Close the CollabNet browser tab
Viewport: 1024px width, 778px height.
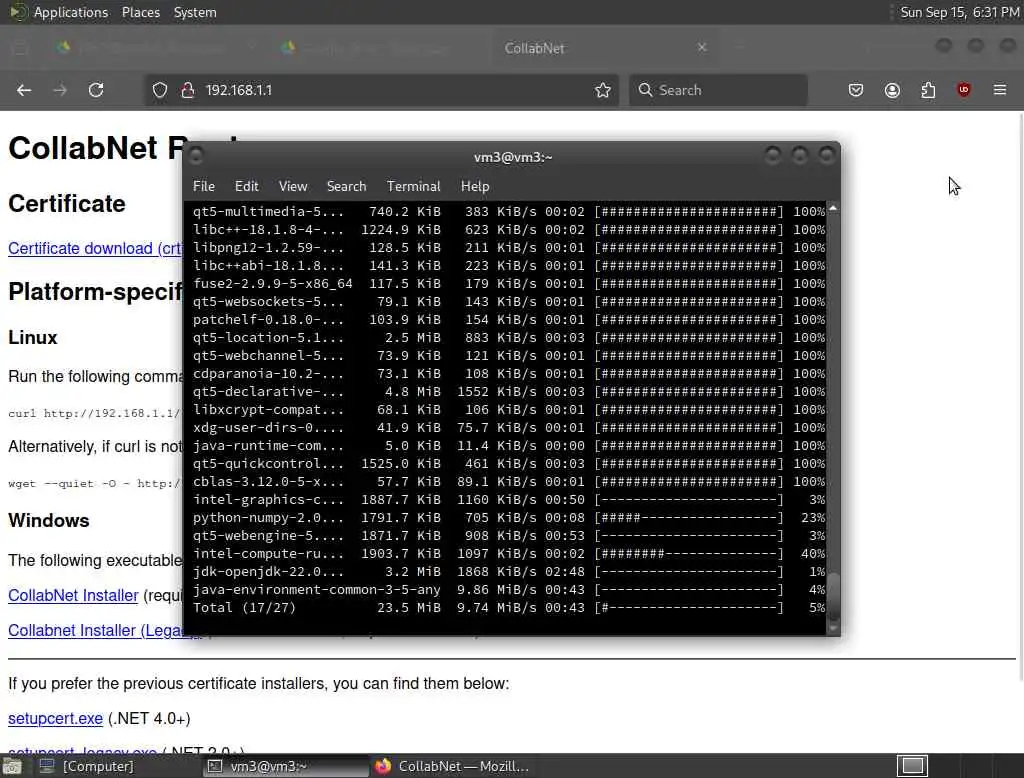click(x=702, y=47)
